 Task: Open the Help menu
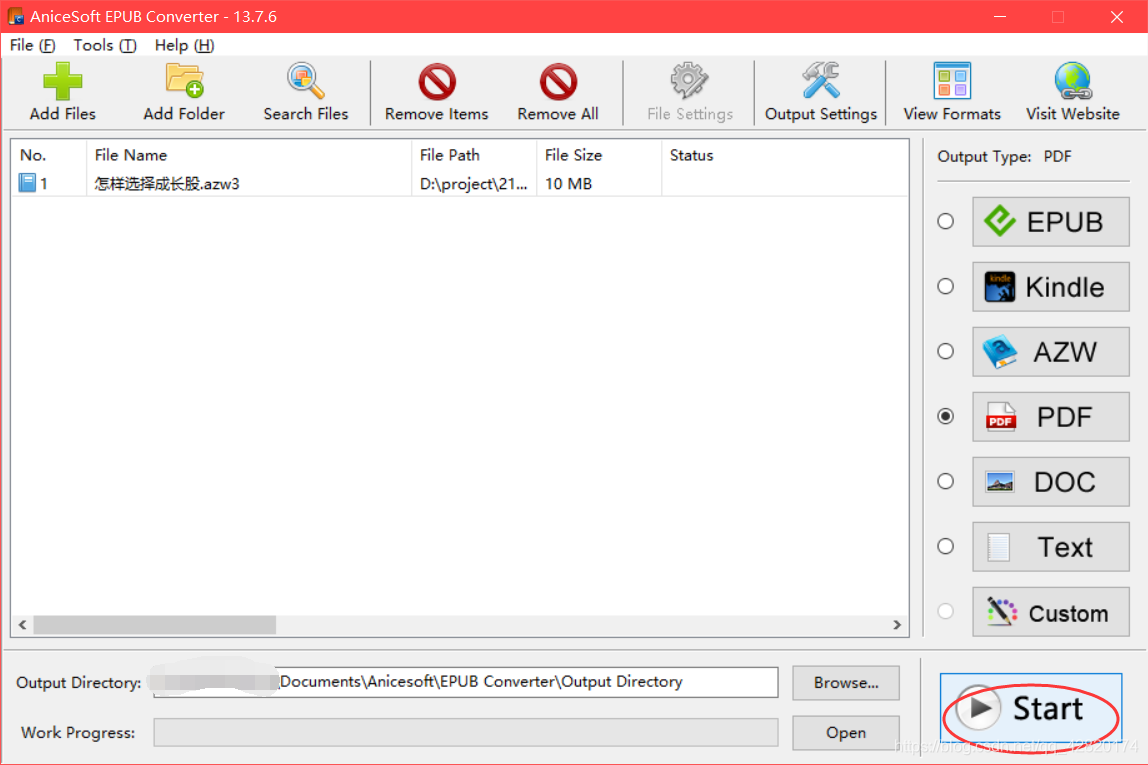coord(184,45)
